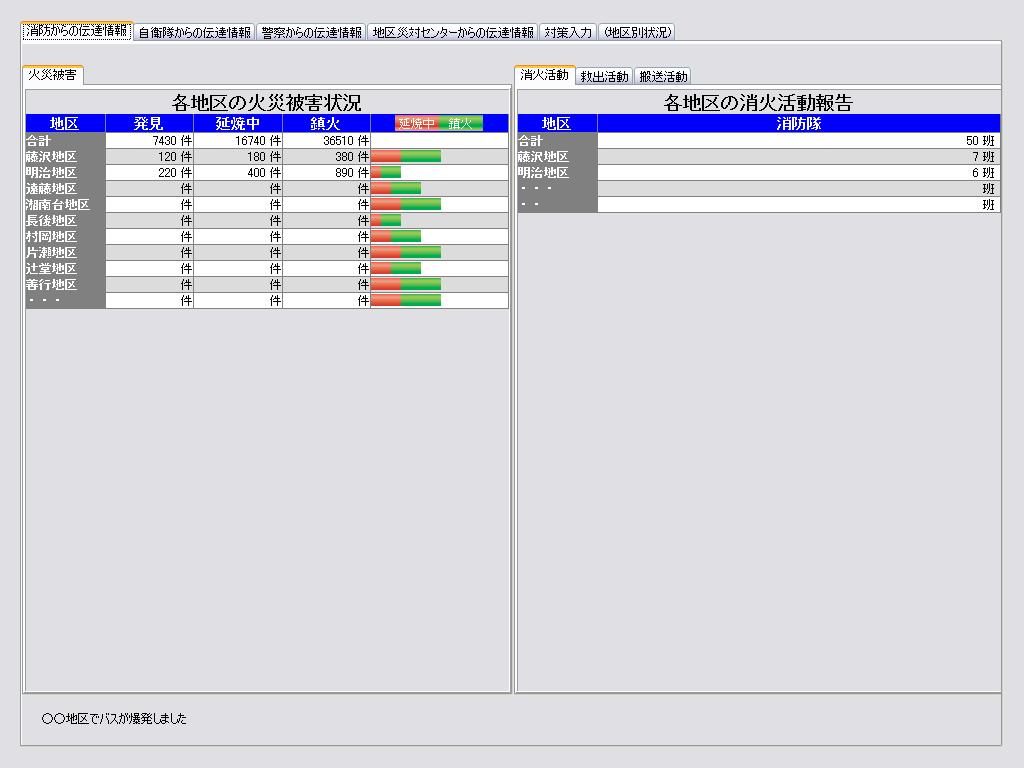Open the 搬送活動 sub-tab

click(x=663, y=77)
